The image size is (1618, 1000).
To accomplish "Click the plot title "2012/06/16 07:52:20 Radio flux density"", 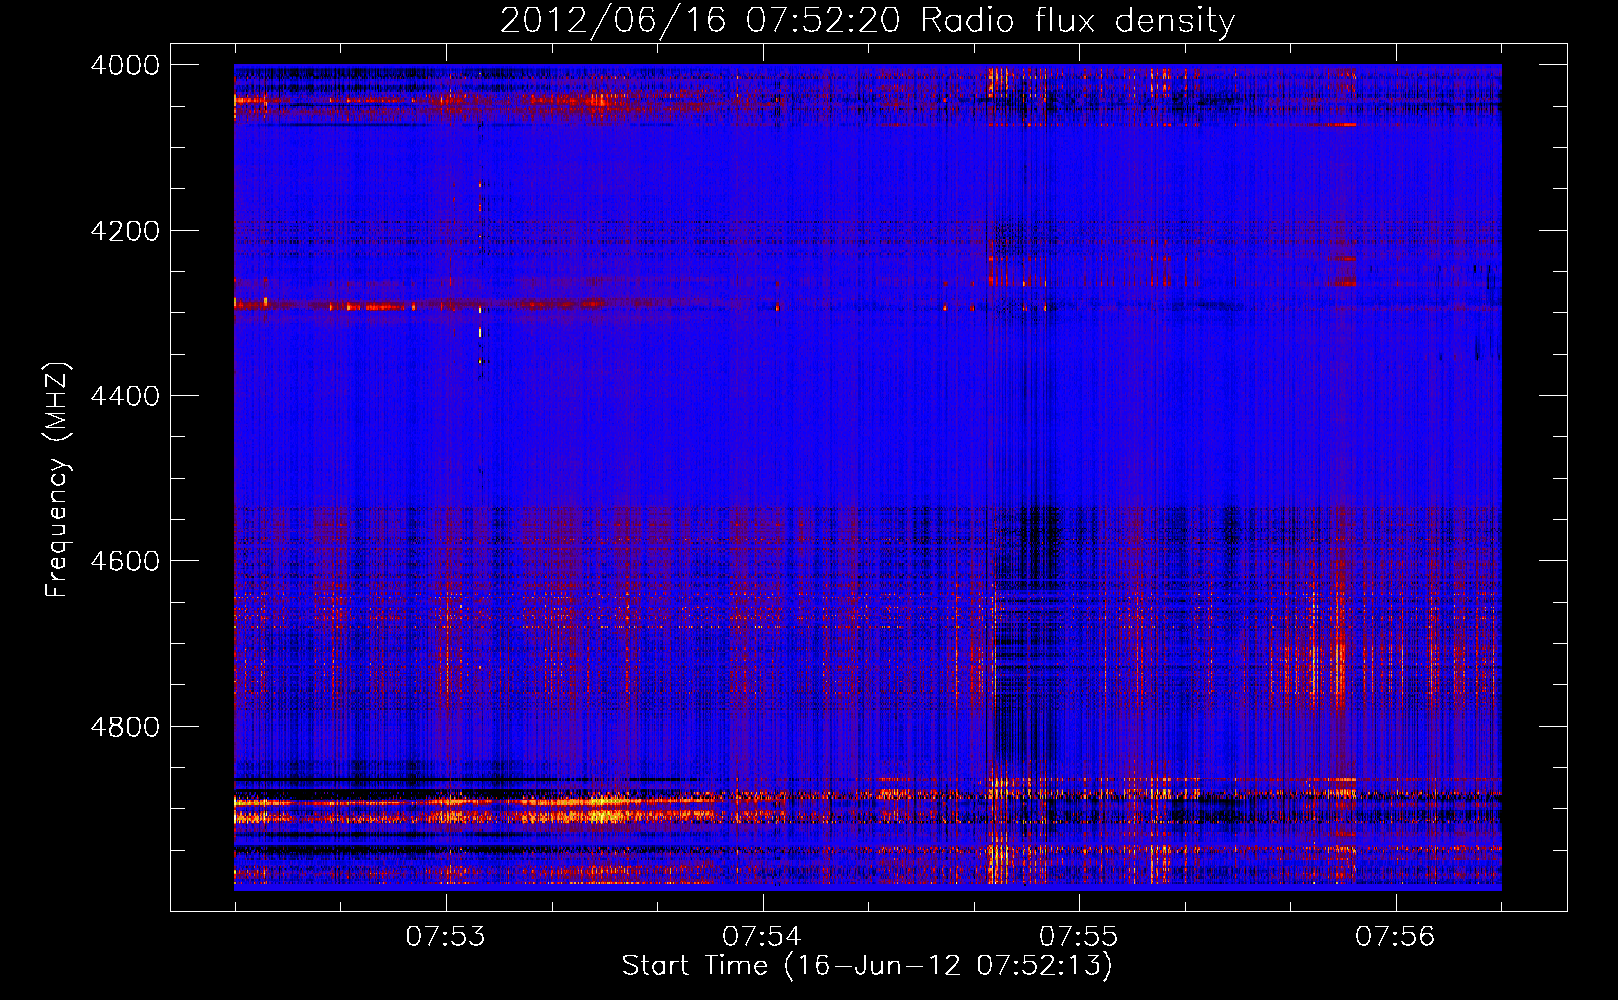I will [867, 21].
